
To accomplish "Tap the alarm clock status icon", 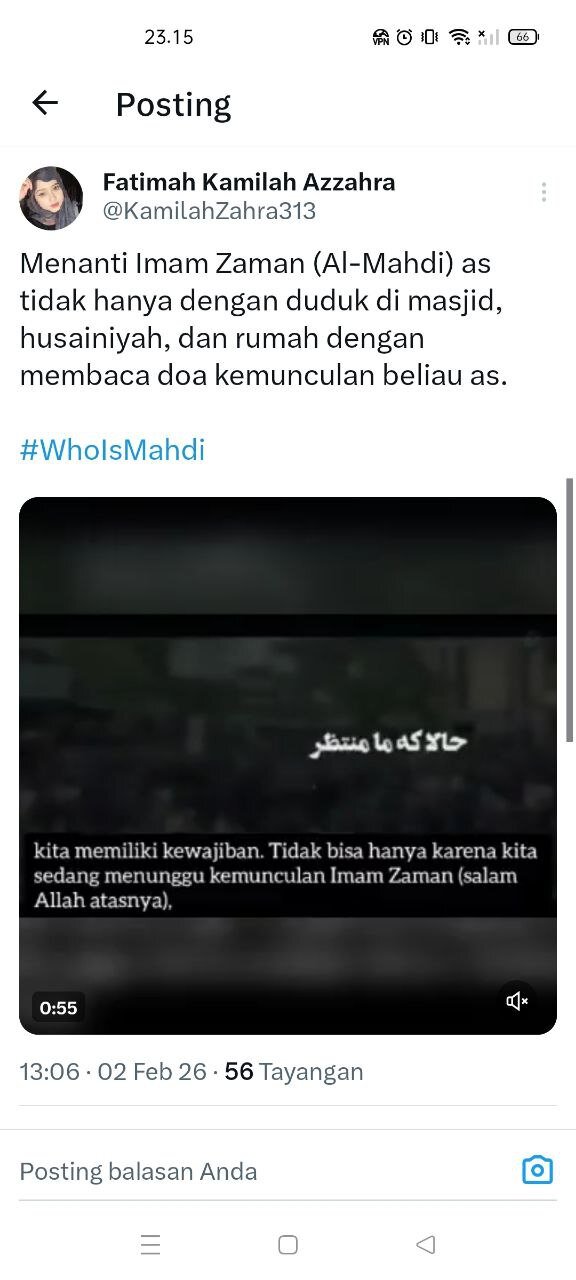I will (x=405, y=37).
